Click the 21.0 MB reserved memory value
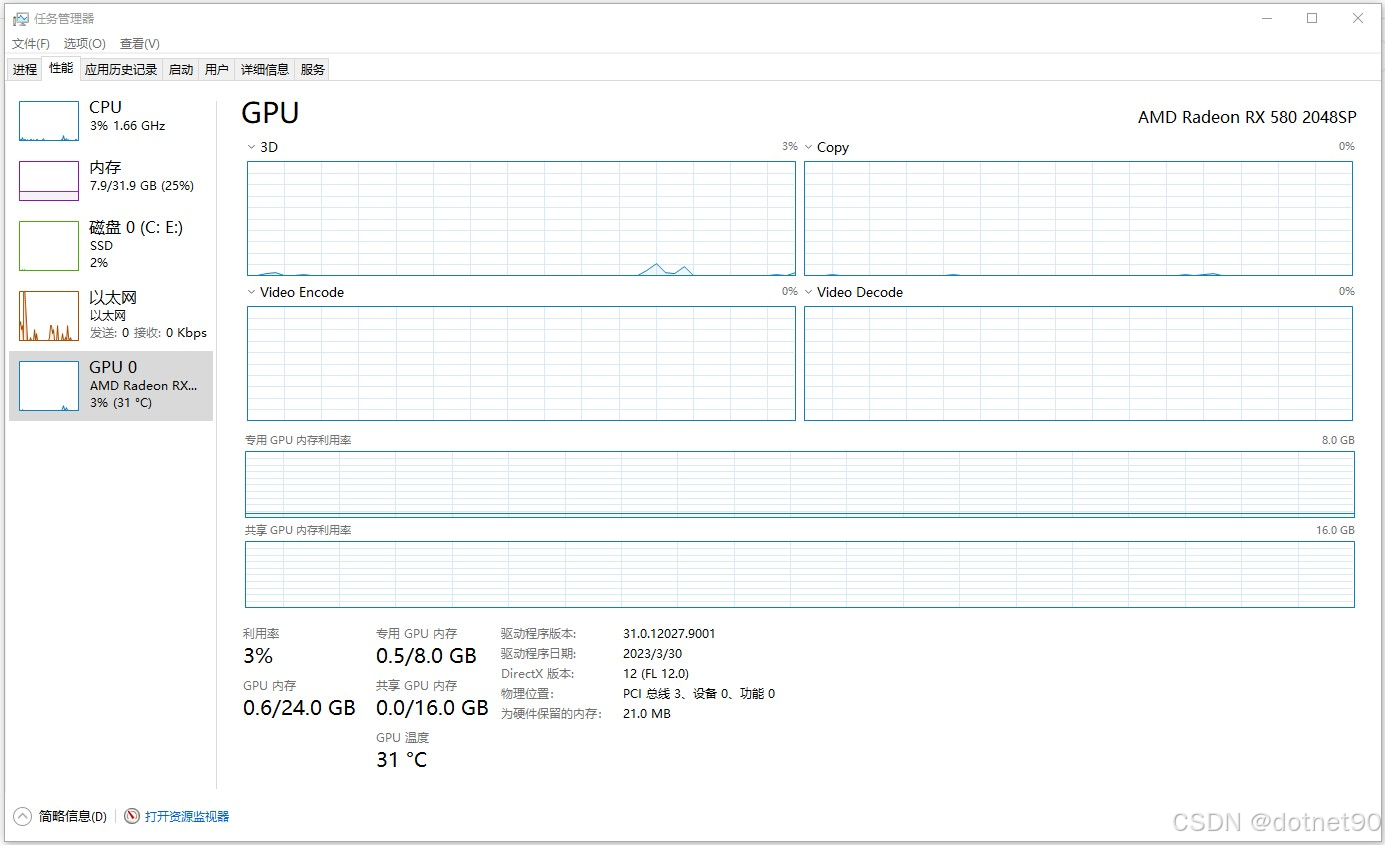This screenshot has width=1385, height=845. [x=646, y=714]
